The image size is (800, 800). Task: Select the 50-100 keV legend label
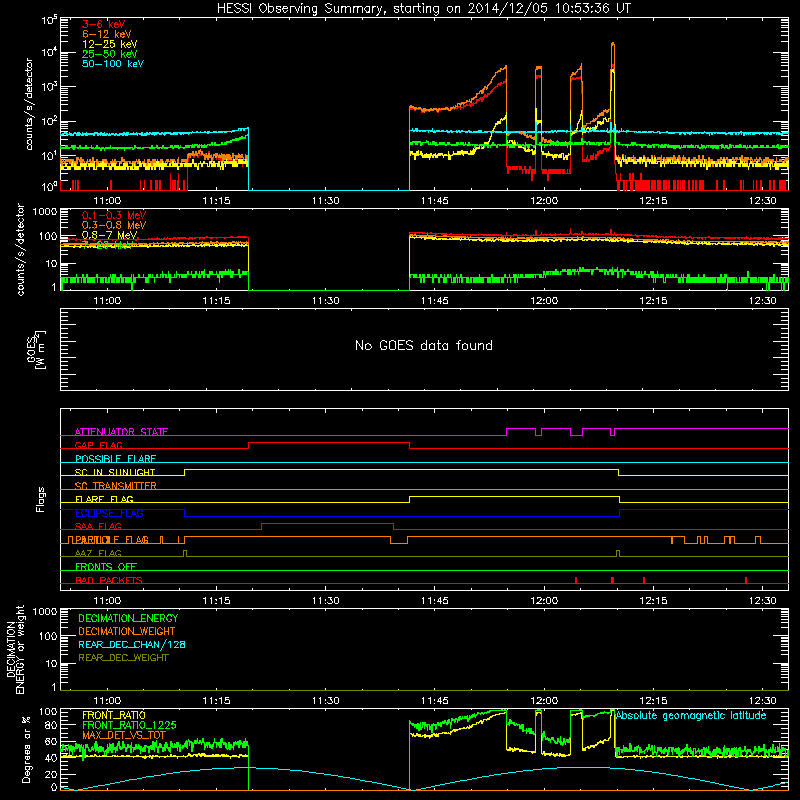113,64
